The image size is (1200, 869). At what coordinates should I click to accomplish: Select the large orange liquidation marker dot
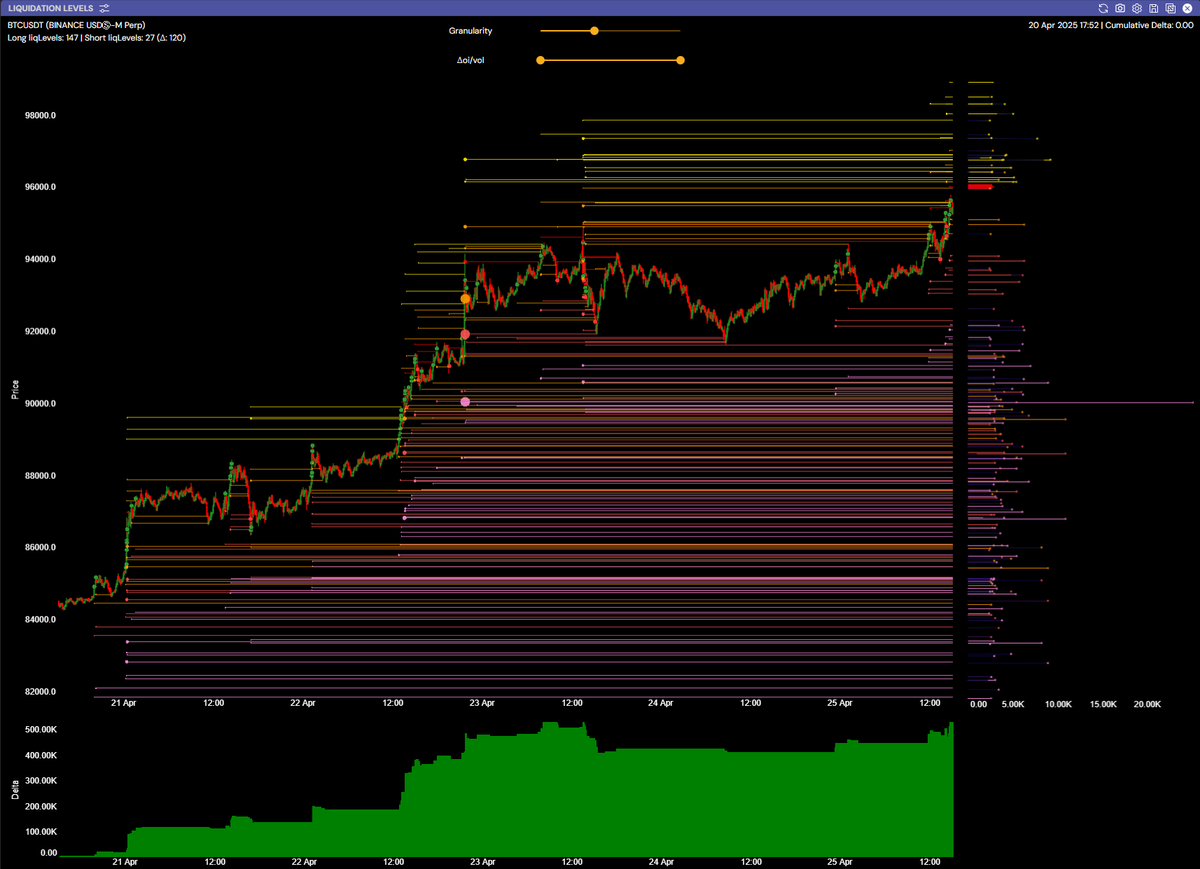point(465,299)
